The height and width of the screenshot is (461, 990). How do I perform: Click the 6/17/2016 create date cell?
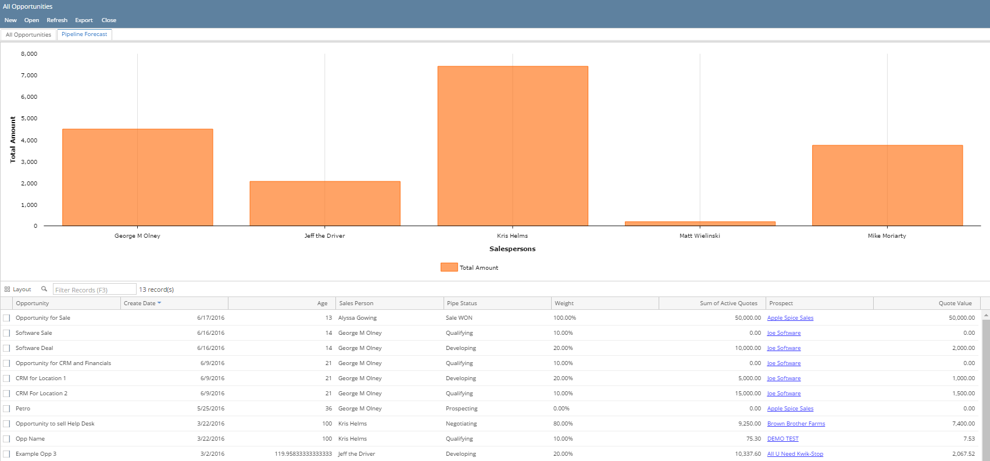pos(212,318)
